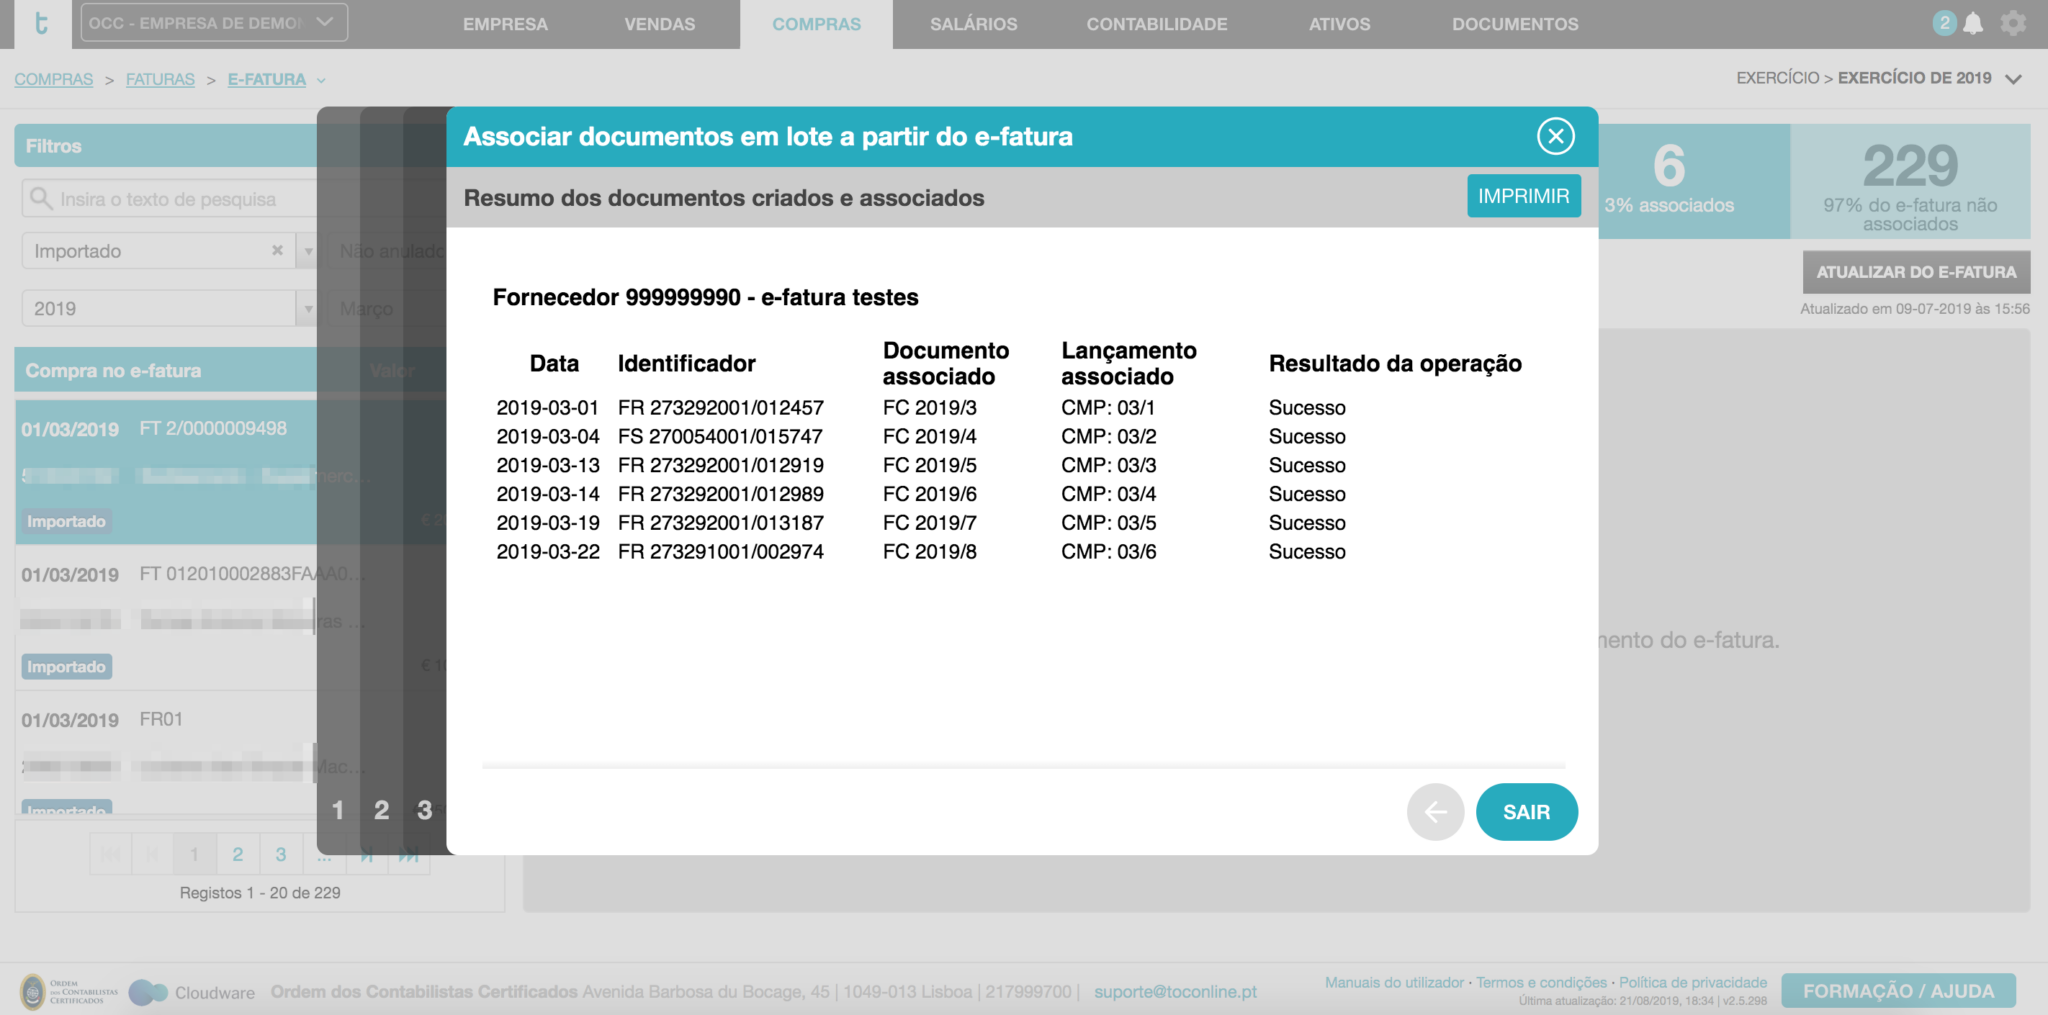Open the EMPRESA menu
This screenshot has width=2048, height=1015.
point(505,24)
